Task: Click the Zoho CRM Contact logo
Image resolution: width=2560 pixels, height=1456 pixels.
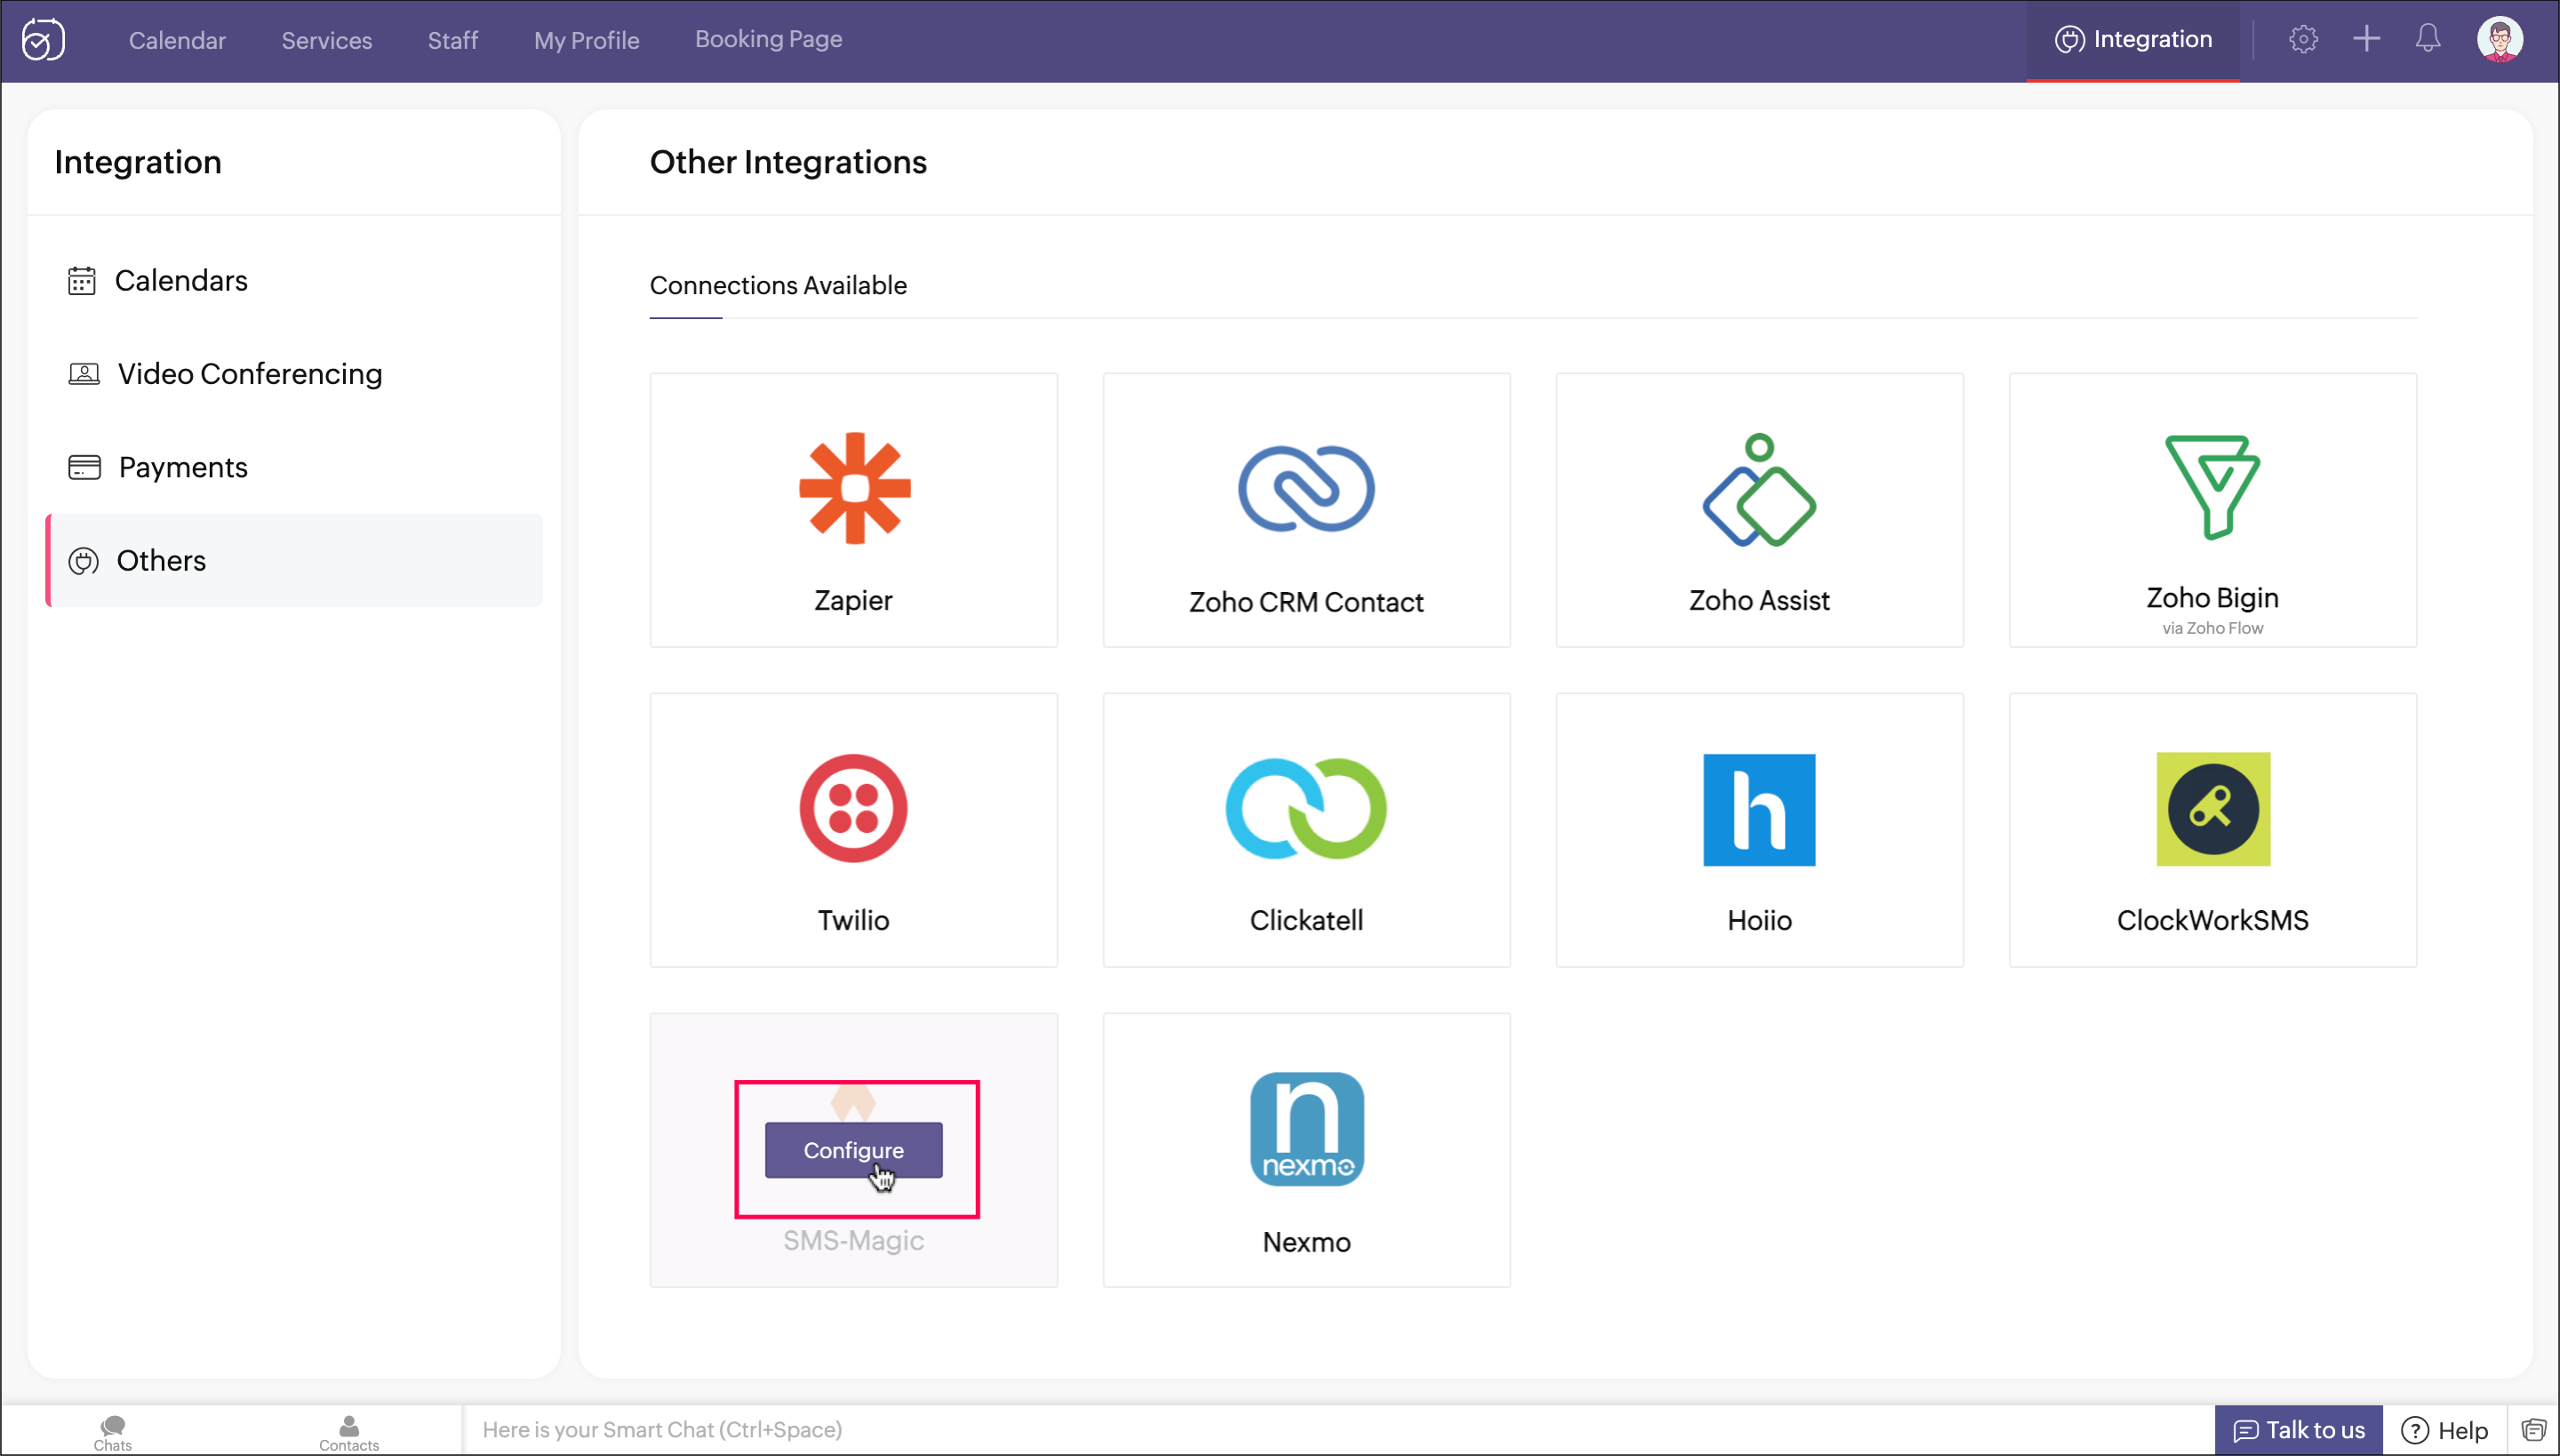Action: [1306, 489]
